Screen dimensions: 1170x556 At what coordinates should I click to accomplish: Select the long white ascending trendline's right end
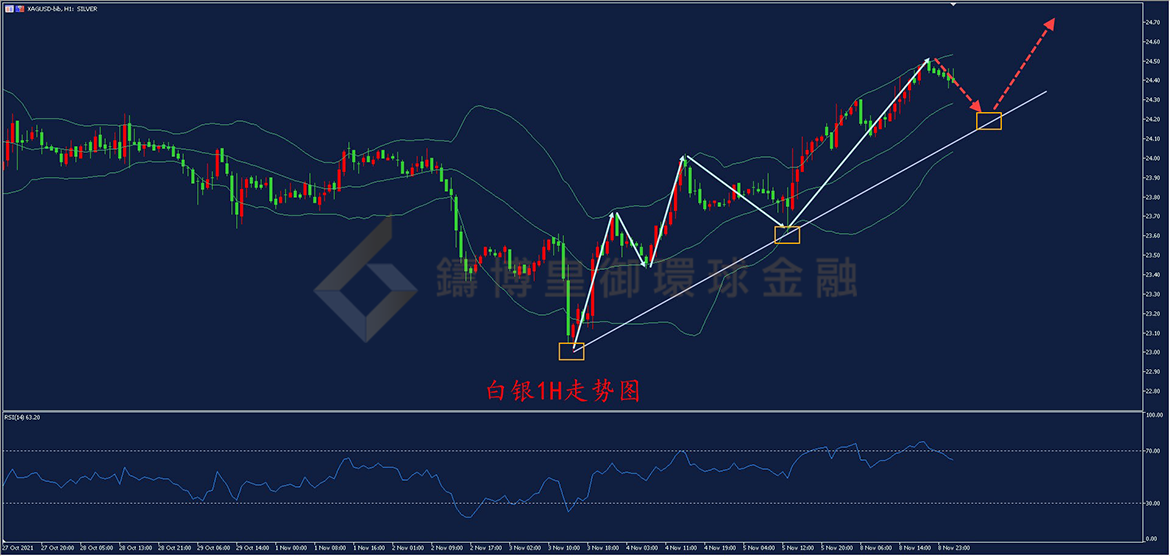1045,92
